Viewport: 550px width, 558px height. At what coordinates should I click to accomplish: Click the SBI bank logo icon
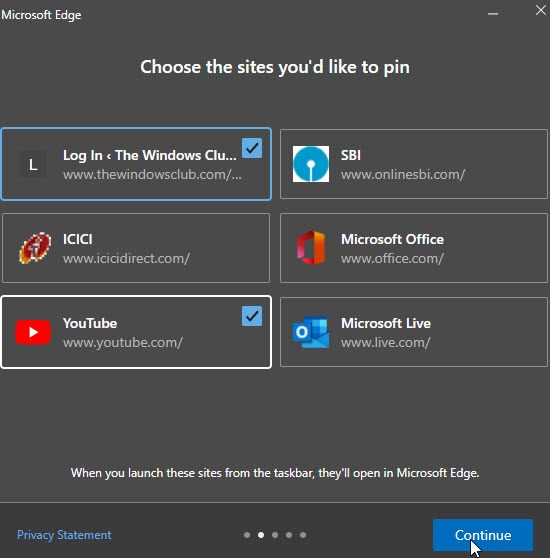coord(311,164)
